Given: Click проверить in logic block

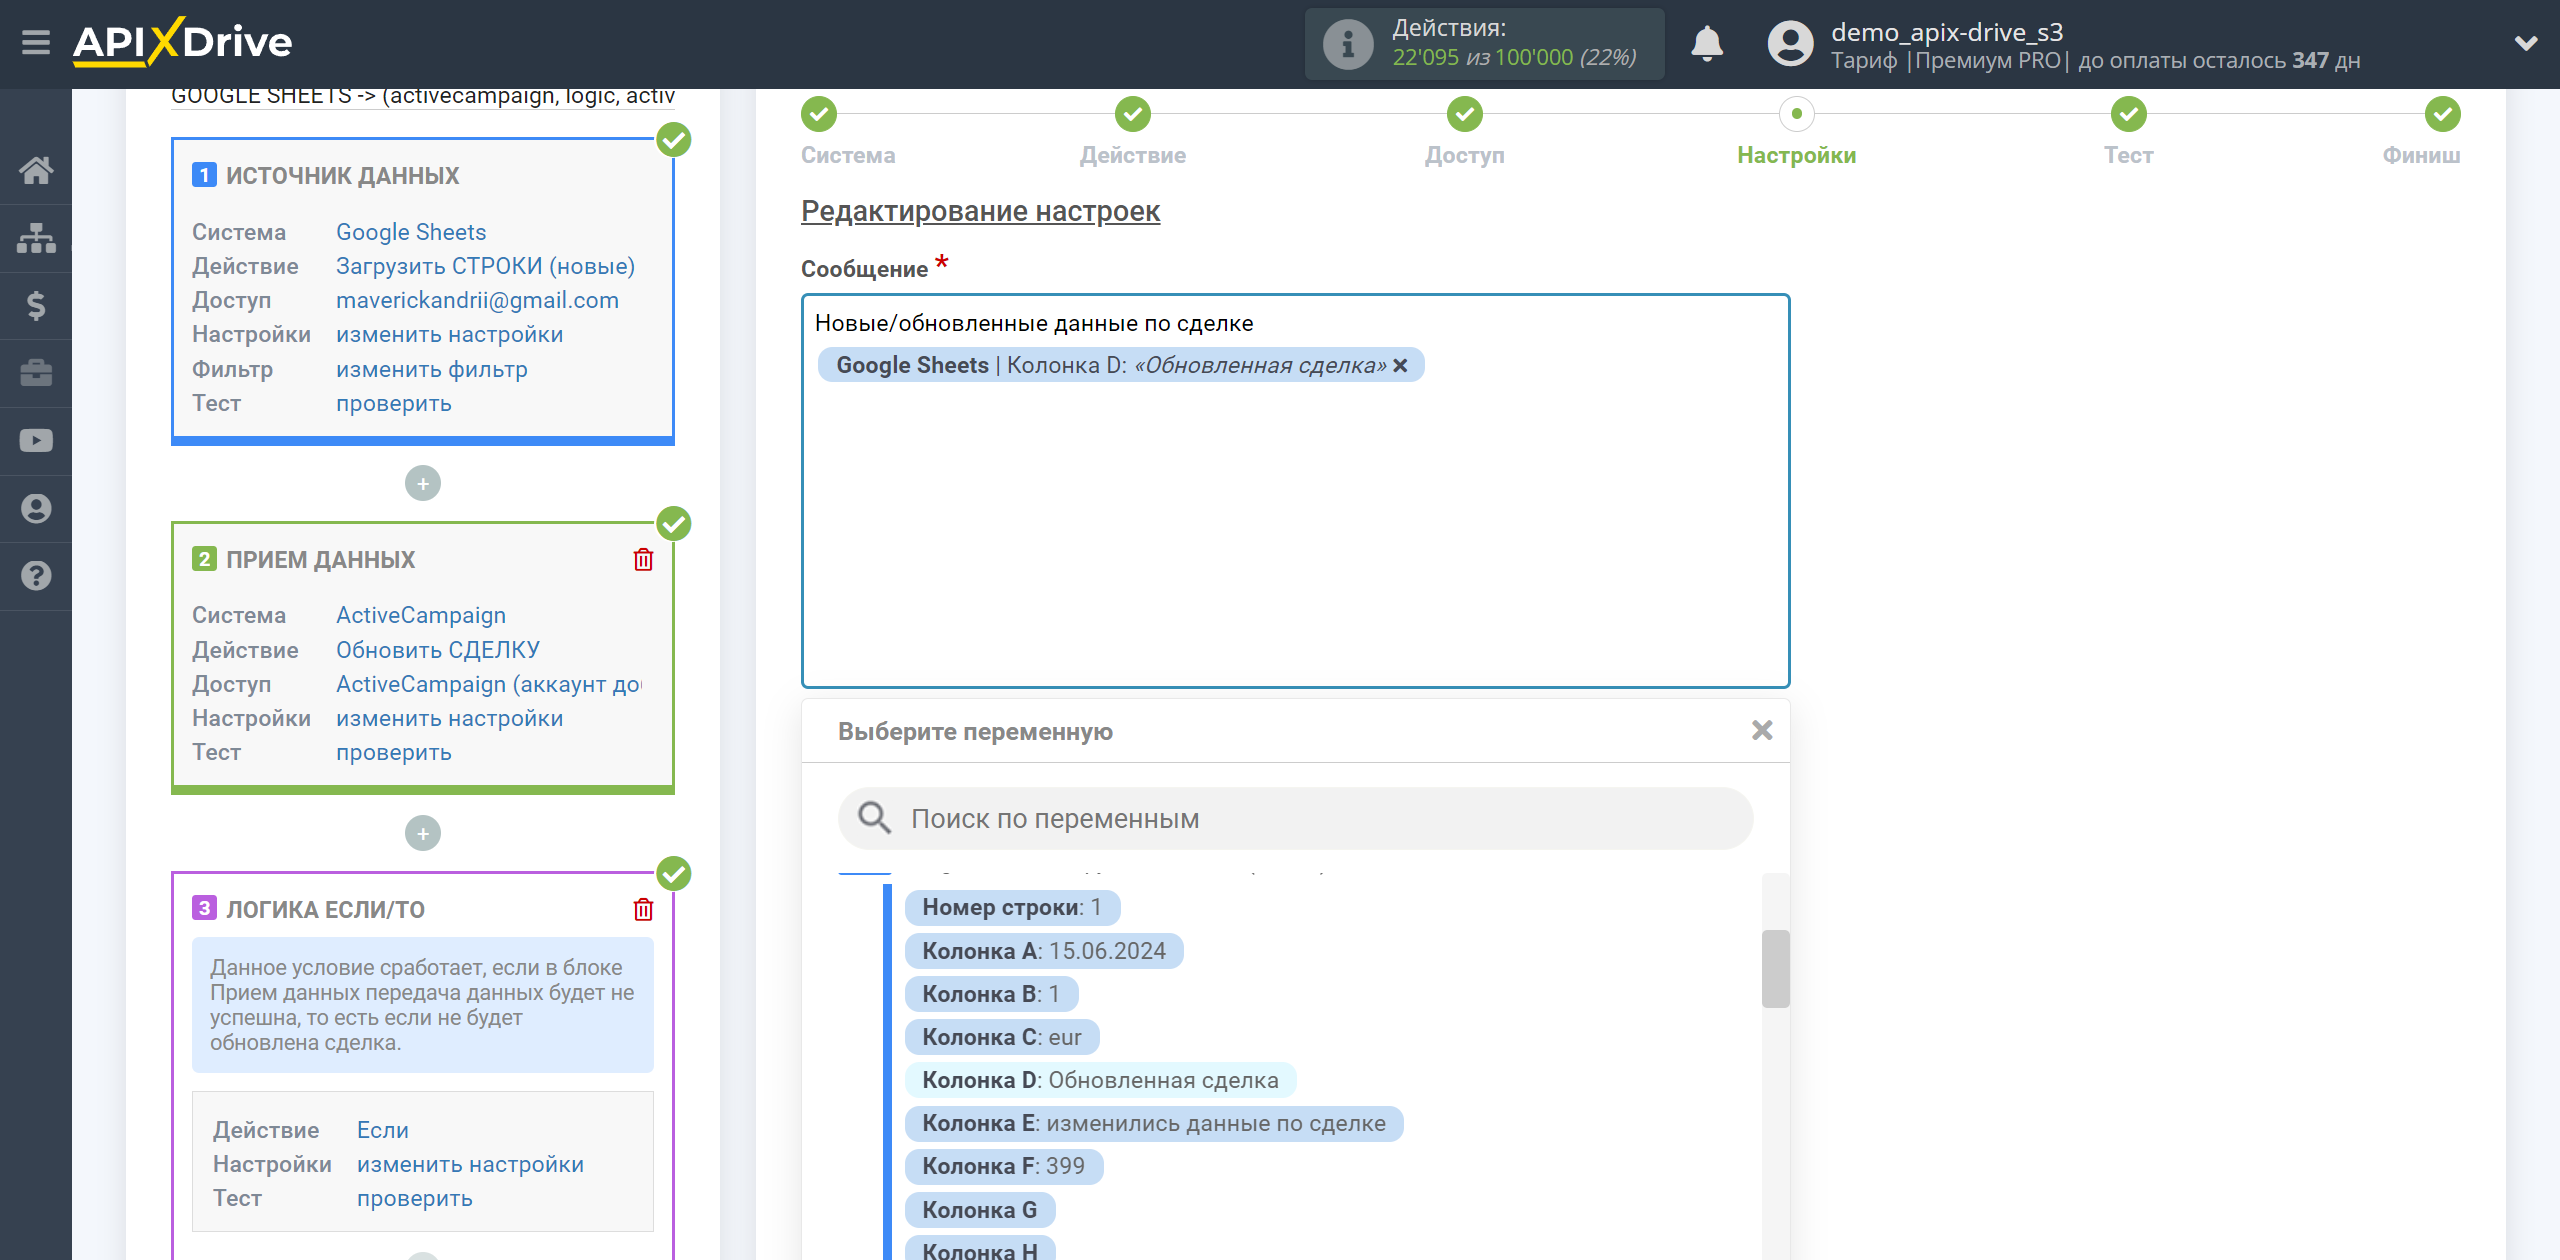Looking at the screenshot, I should point(414,1198).
